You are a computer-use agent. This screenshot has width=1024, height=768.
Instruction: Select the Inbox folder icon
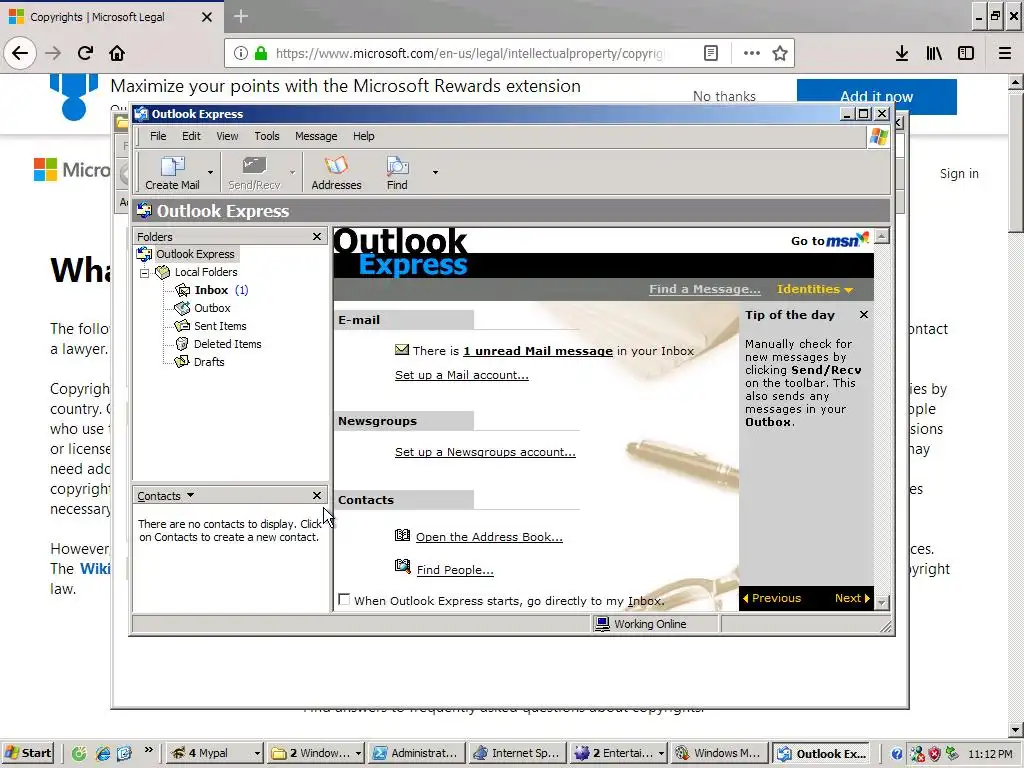(x=183, y=290)
